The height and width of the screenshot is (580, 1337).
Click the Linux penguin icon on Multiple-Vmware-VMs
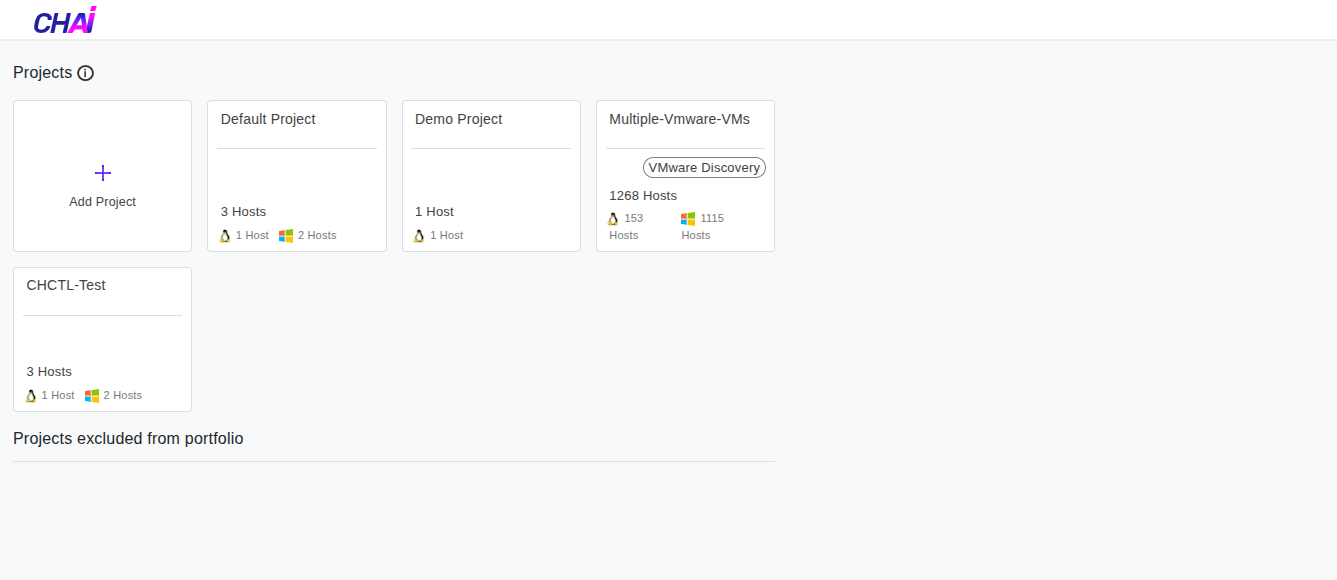pyautogui.click(x=613, y=218)
